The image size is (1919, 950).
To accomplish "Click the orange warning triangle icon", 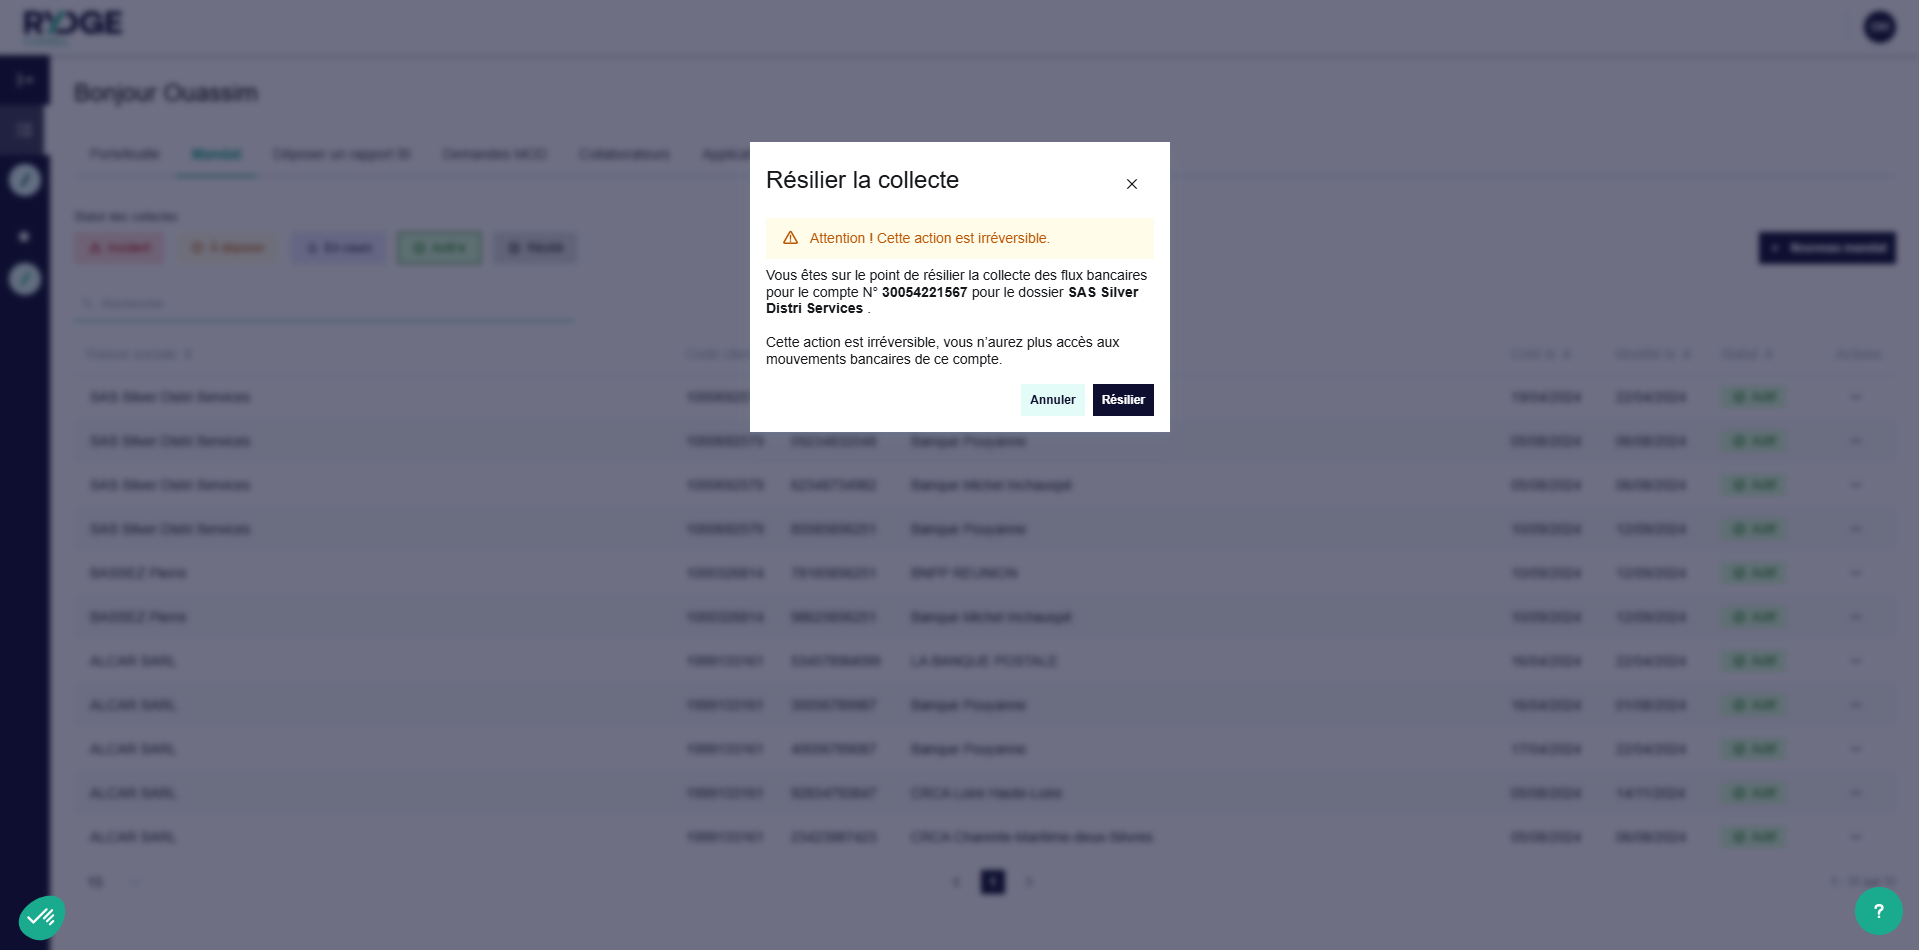I will tap(790, 238).
